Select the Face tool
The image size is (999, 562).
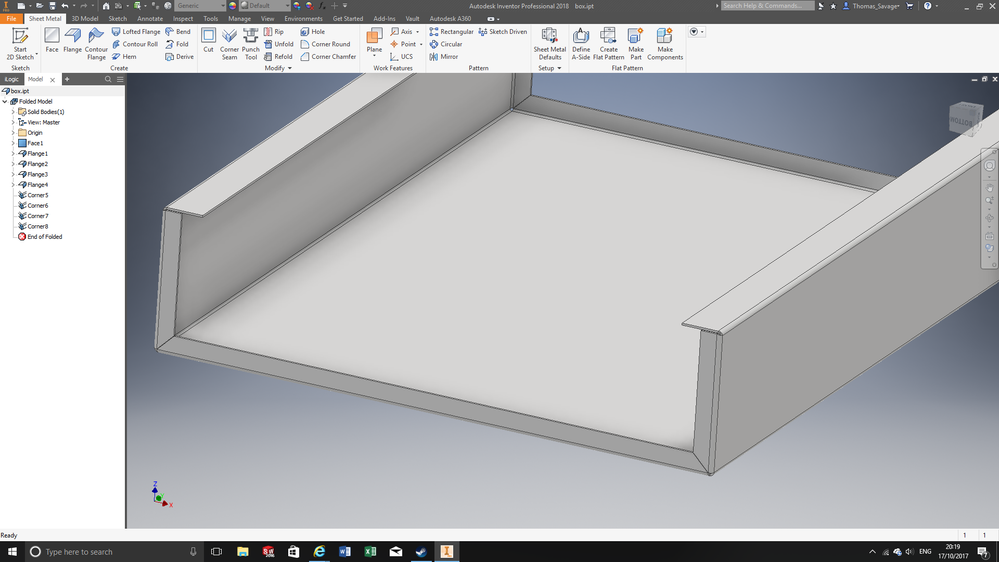52,41
